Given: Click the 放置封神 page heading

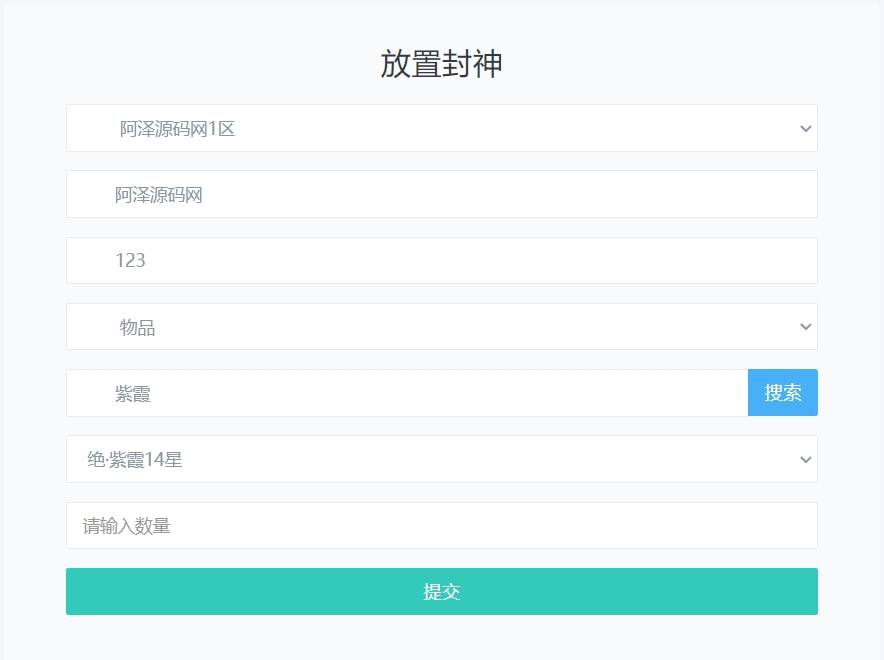Looking at the screenshot, I should (x=441, y=64).
